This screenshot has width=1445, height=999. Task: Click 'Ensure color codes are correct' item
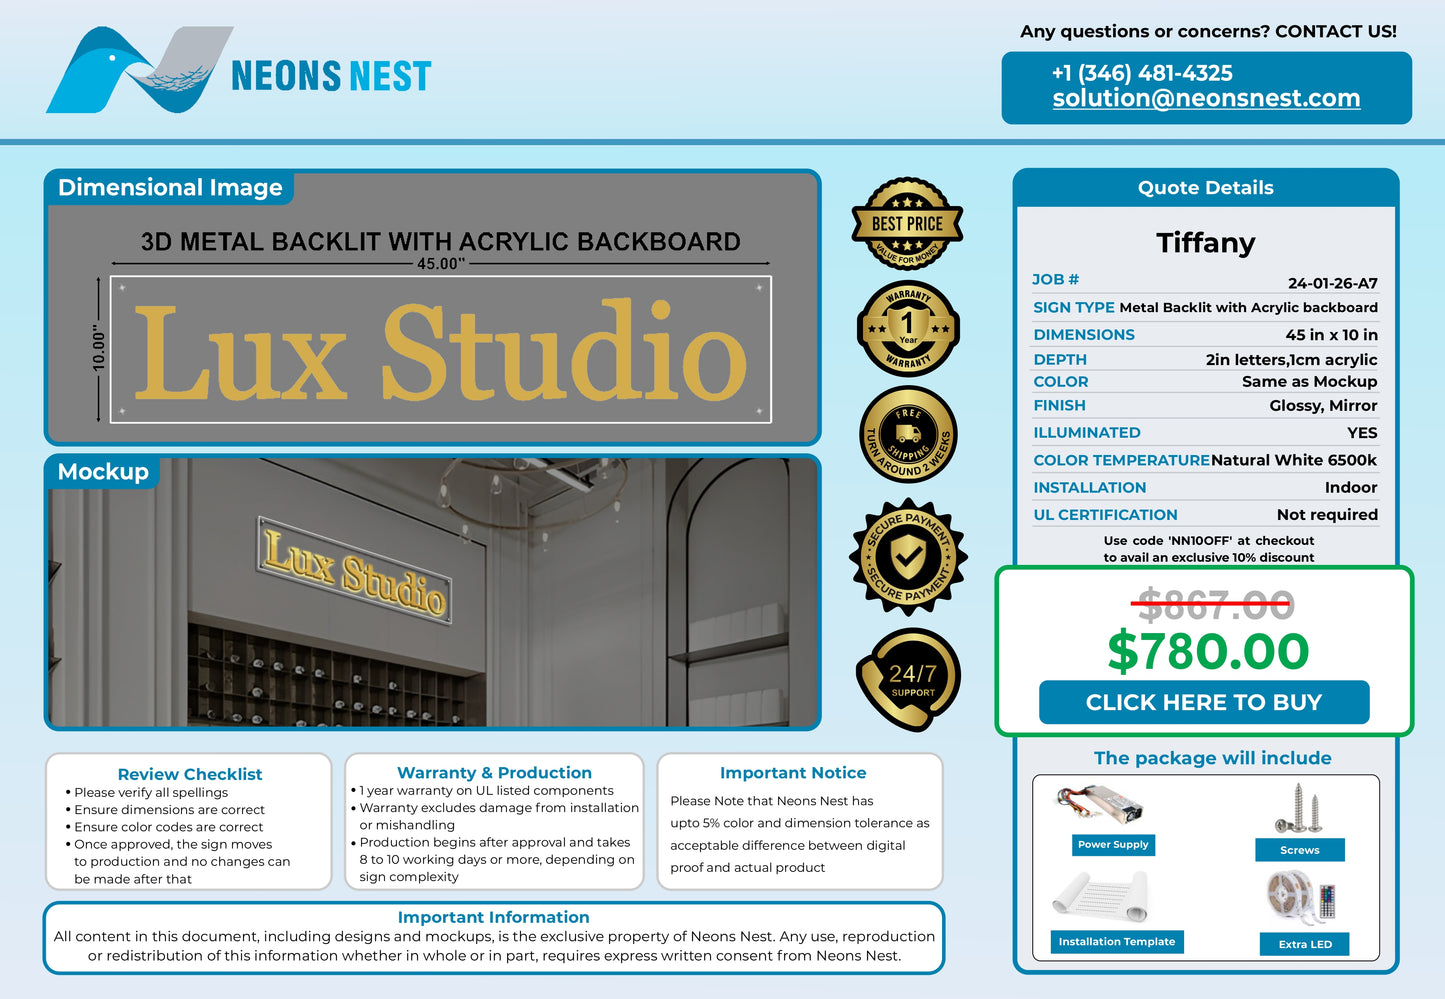(168, 827)
